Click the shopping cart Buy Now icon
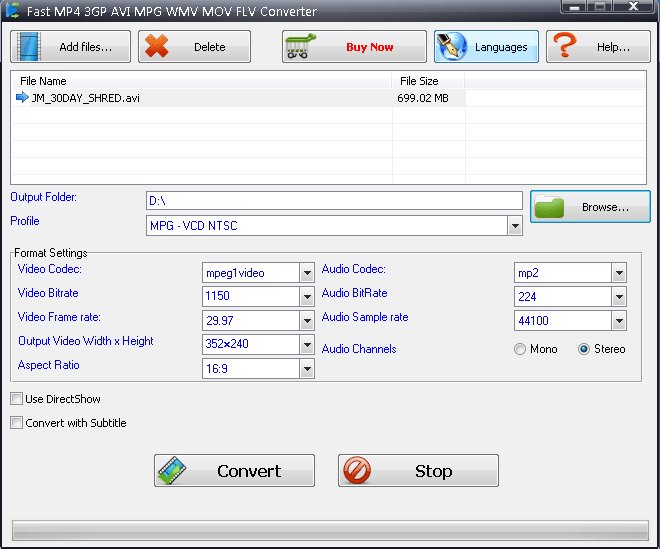This screenshot has width=660, height=549. click(x=300, y=46)
